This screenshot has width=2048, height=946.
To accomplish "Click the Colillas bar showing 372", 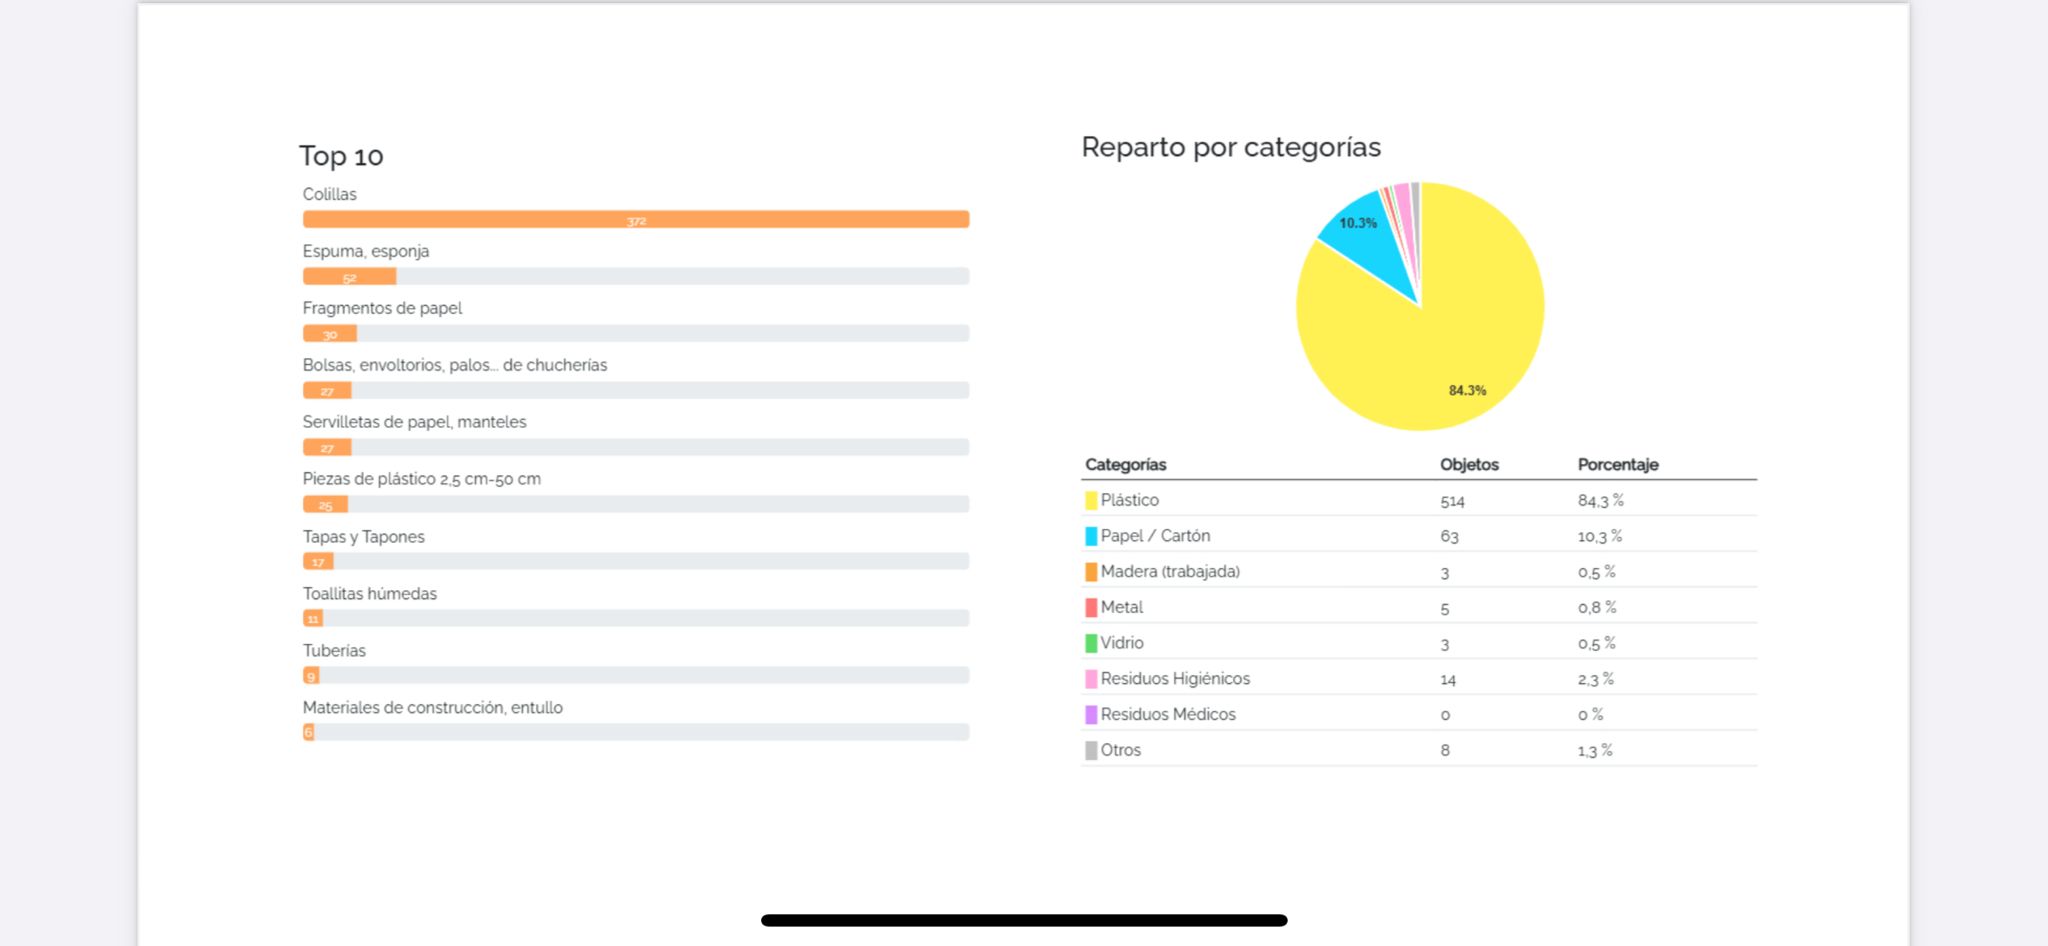I will click(636, 219).
